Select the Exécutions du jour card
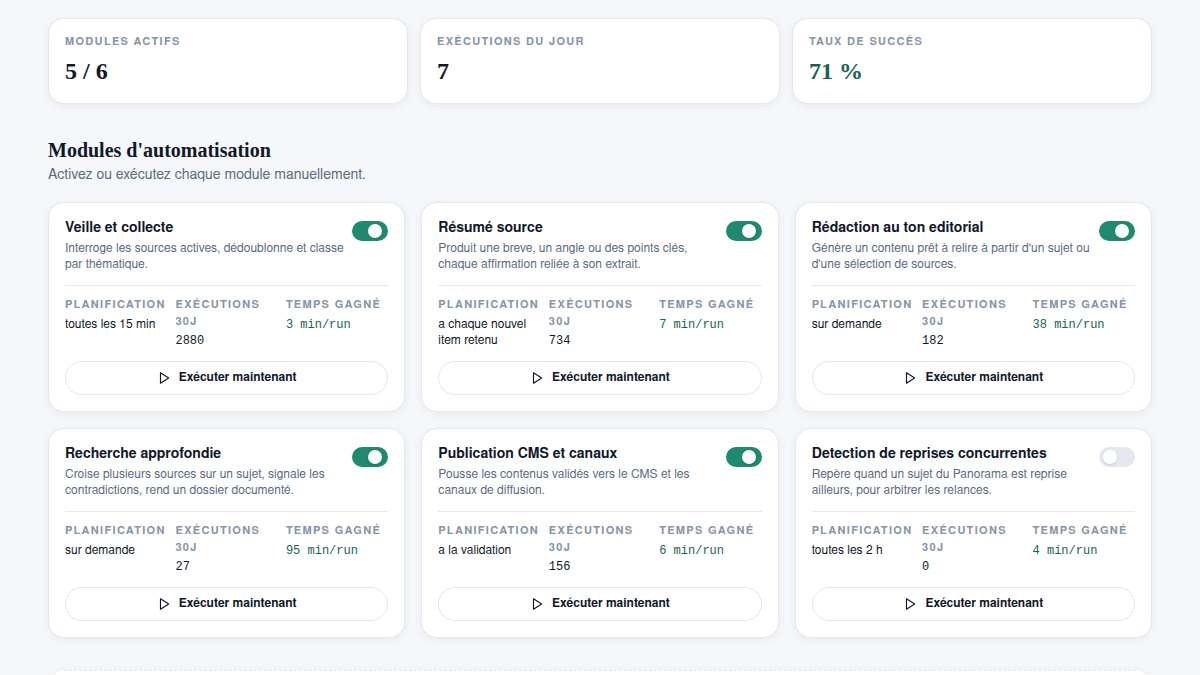1200x675 pixels. 600,61
